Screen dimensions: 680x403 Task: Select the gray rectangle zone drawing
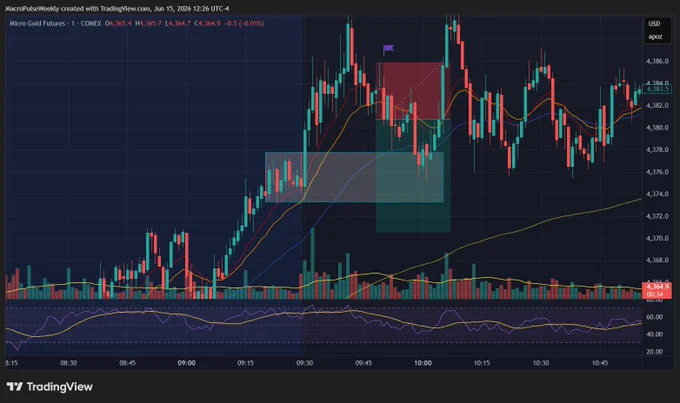354,177
